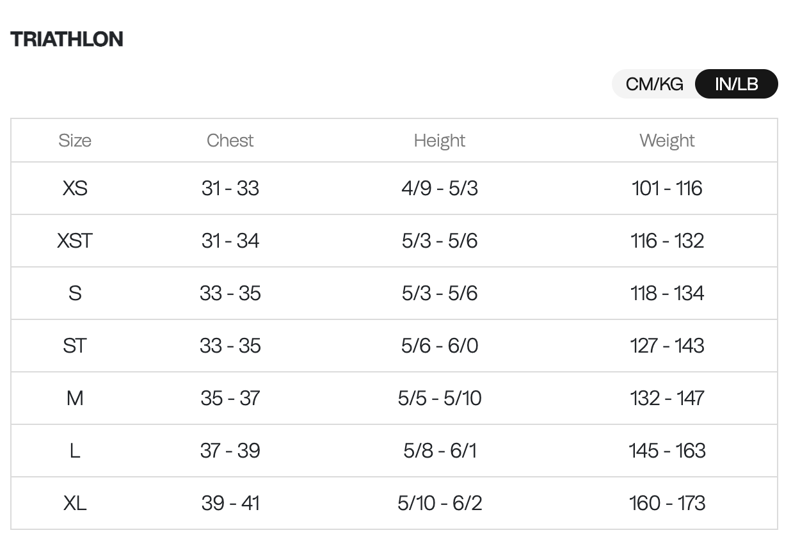Image resolution: width=800 pixels, height=544 pixels.
Task: Click the Height column header
Action: coord(440,141)
